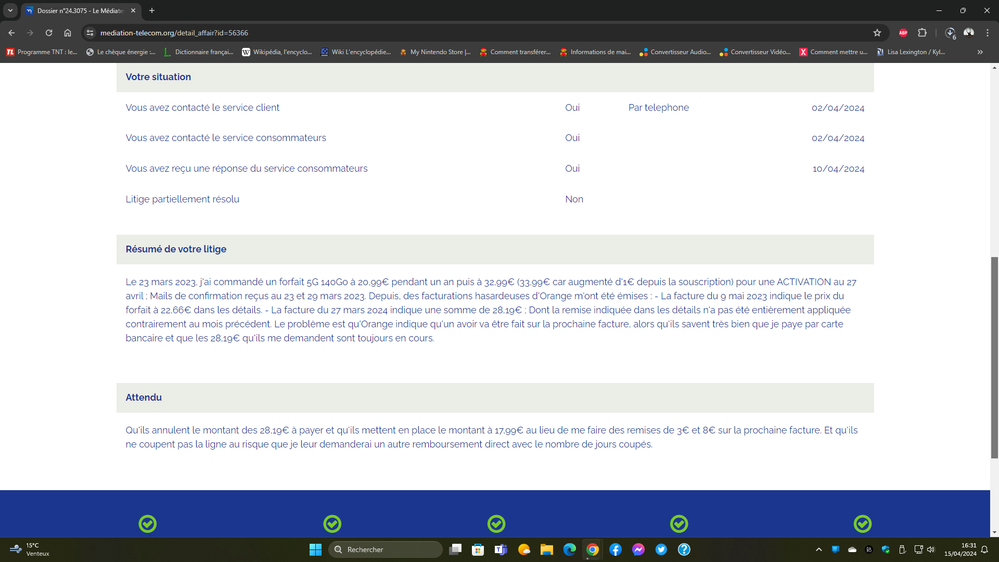Switch to Google Chrome in the taskbar
Image resolution: width=999 pixels, height=562 pixels.
(x=593, y=549)
